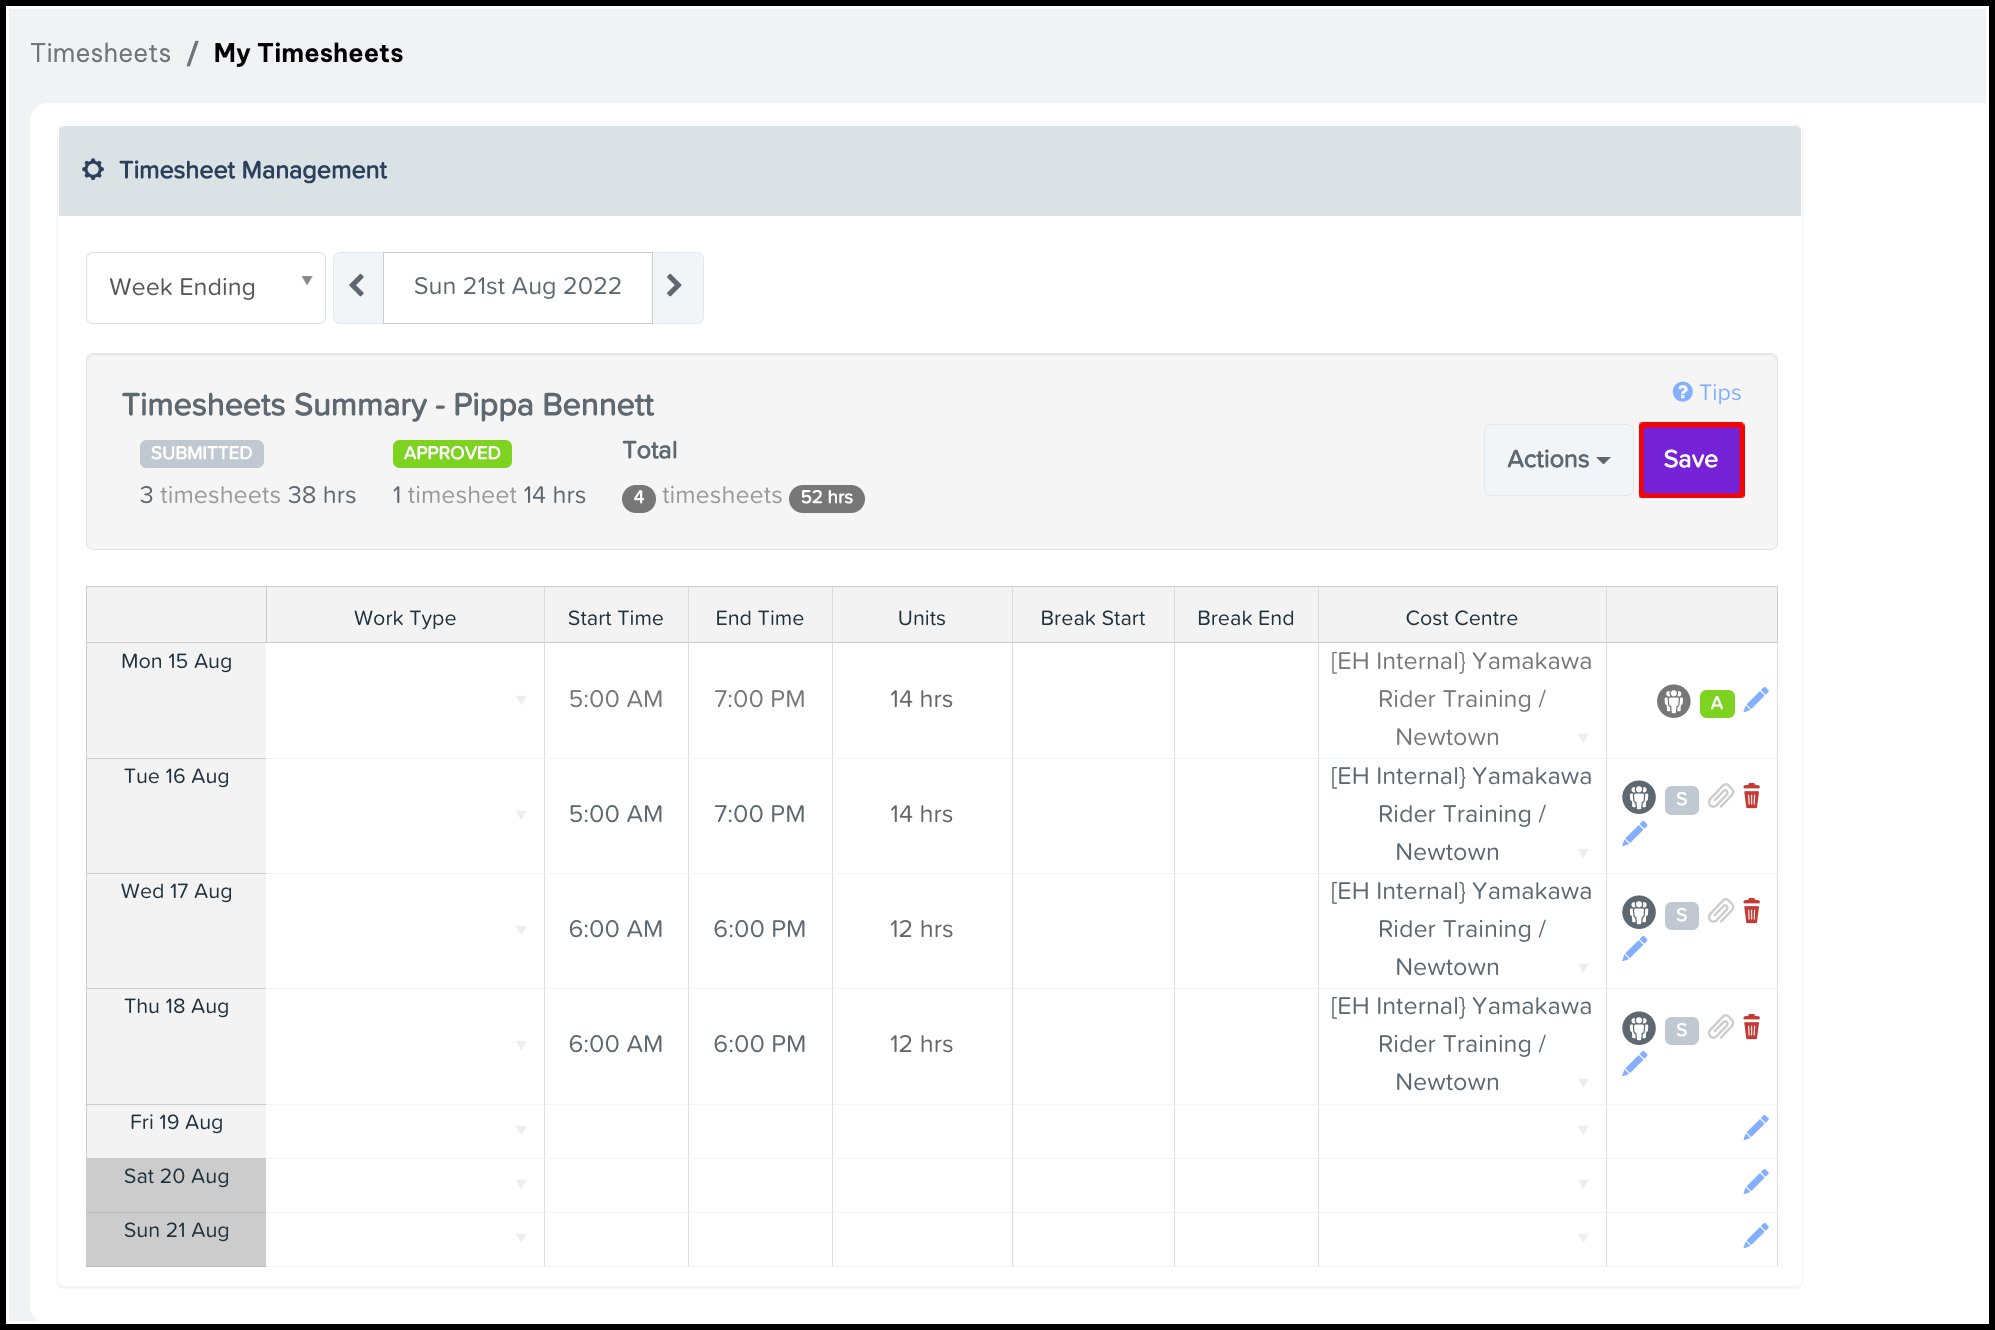
Task: Click Start Time cell for Wed 17 Aug
Action: click(615, 929)
